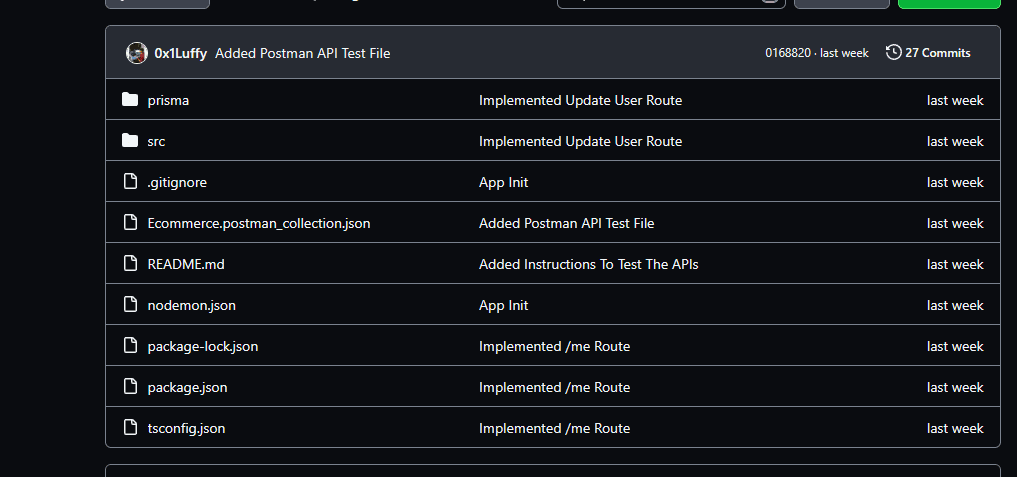Click the tsconfig.json file icon
This screenshot has height=477, width=1017.
tap(129, 428)
